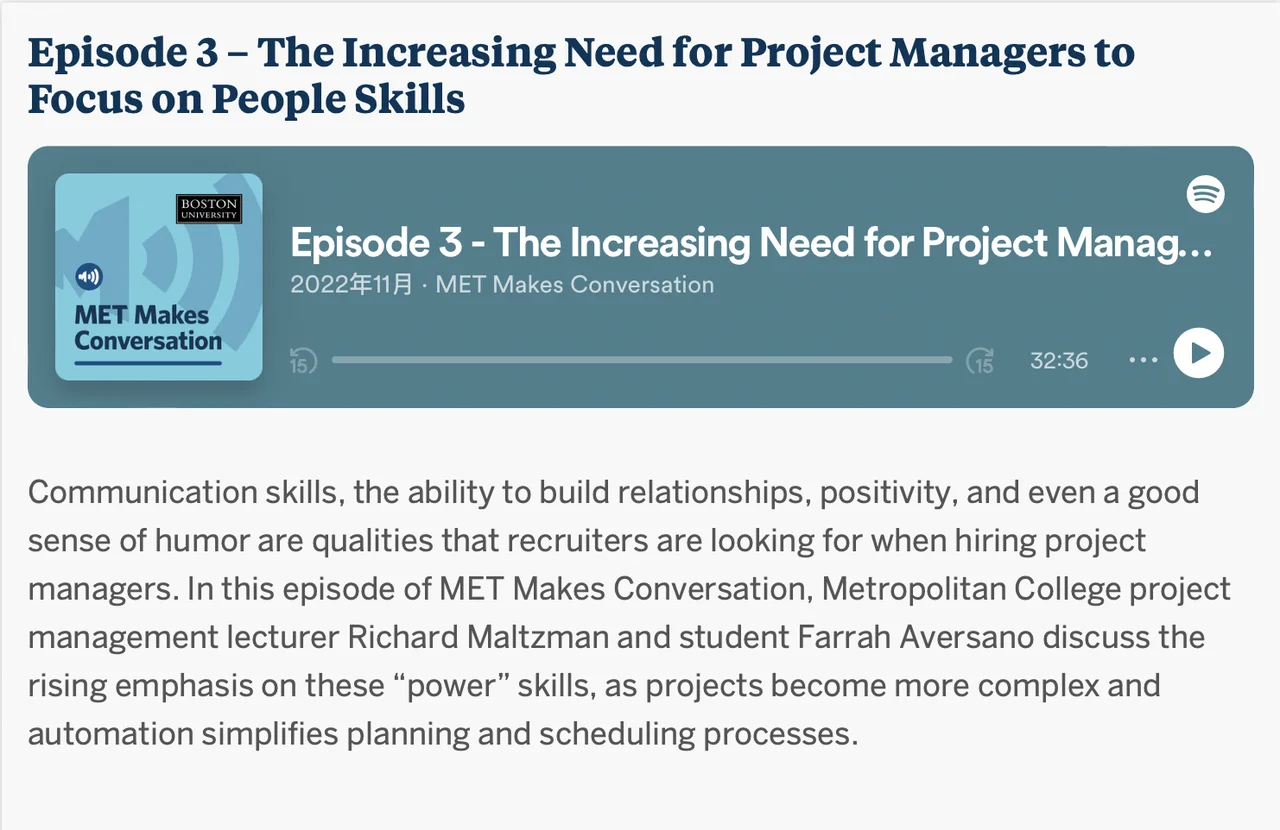
Task: Click the Boston University logo on cover
Action: point(208,209)
